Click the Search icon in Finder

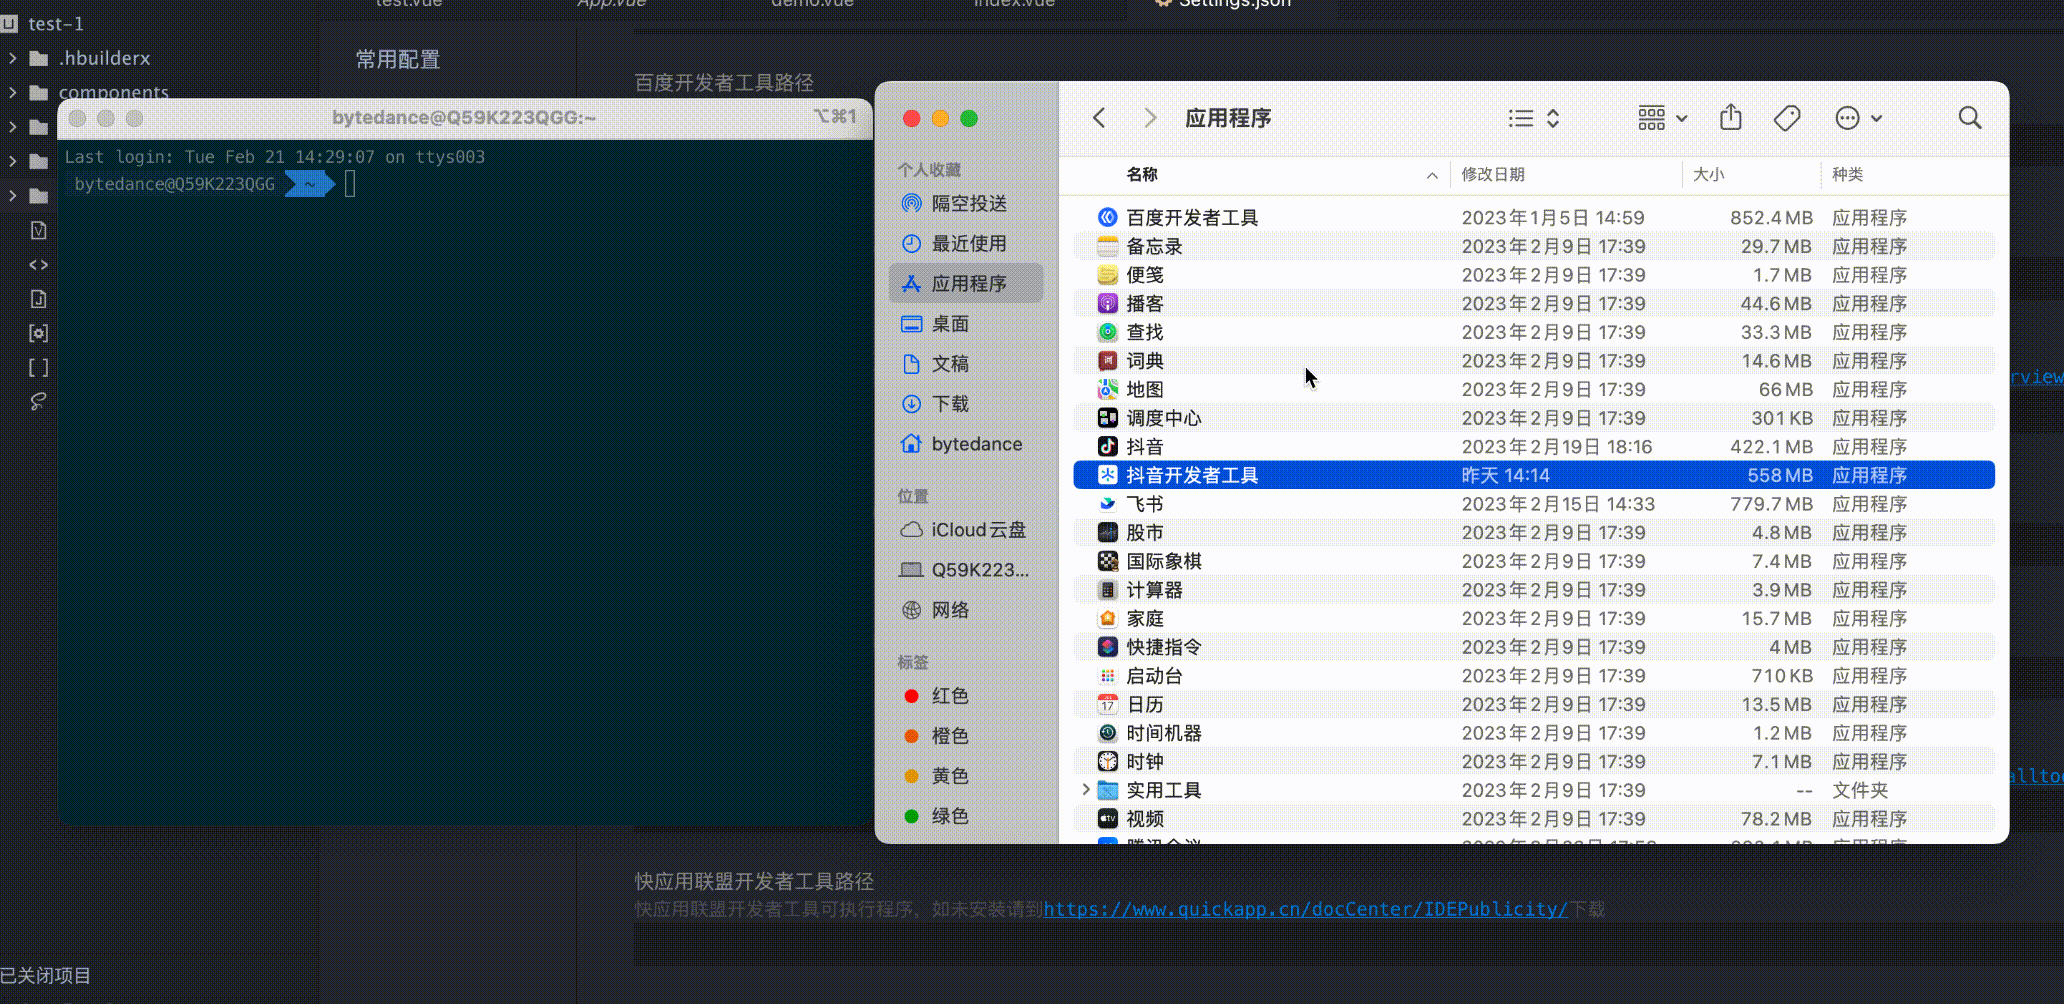tap(1970, 118)
